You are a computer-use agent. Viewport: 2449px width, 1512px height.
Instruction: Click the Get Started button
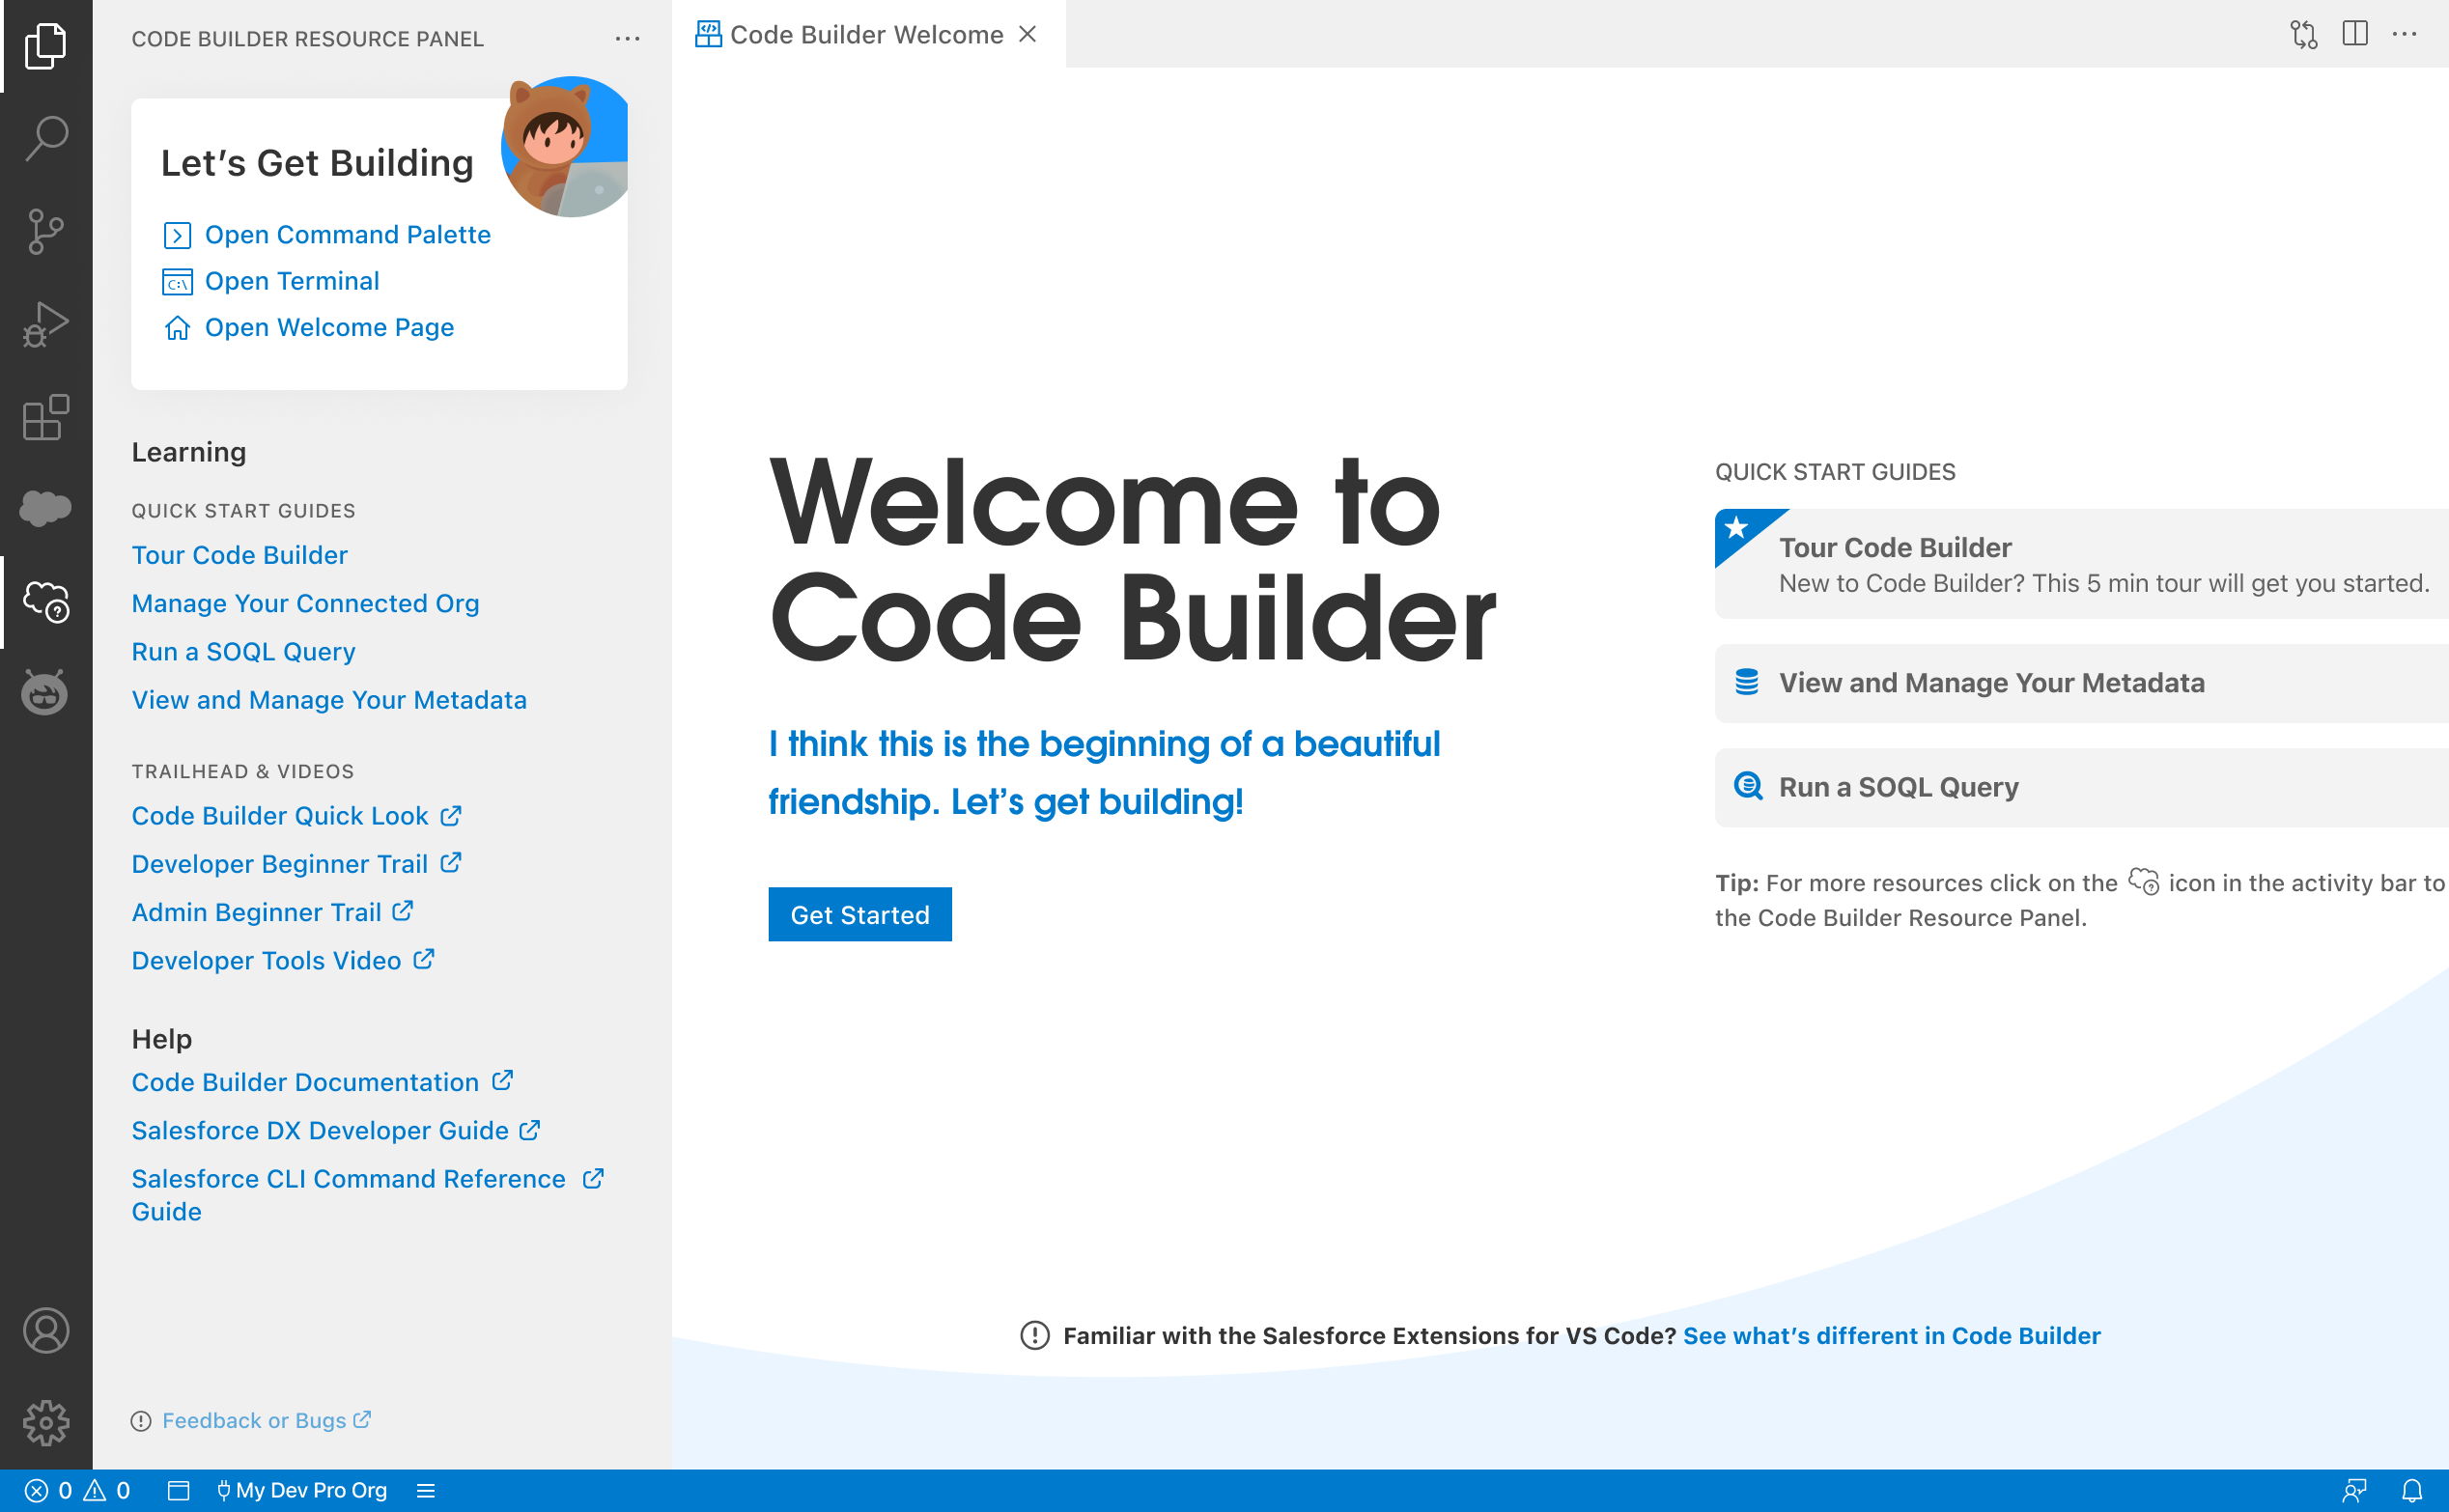tap(860, 914)
